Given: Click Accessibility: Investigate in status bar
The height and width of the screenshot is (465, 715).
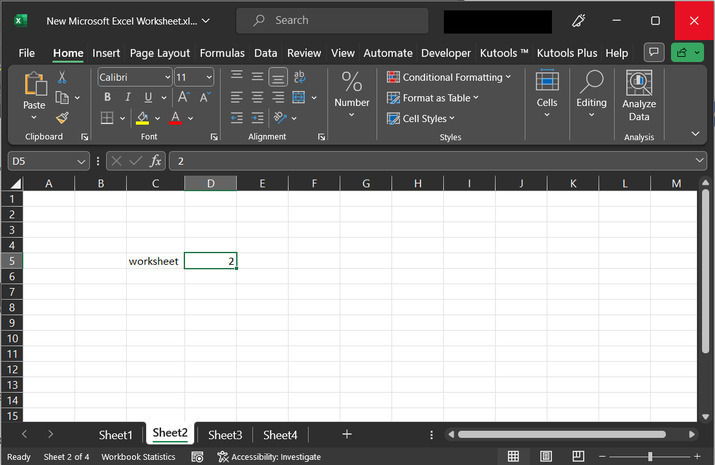Looking at the screenshot, I should (x=269, y=456).
